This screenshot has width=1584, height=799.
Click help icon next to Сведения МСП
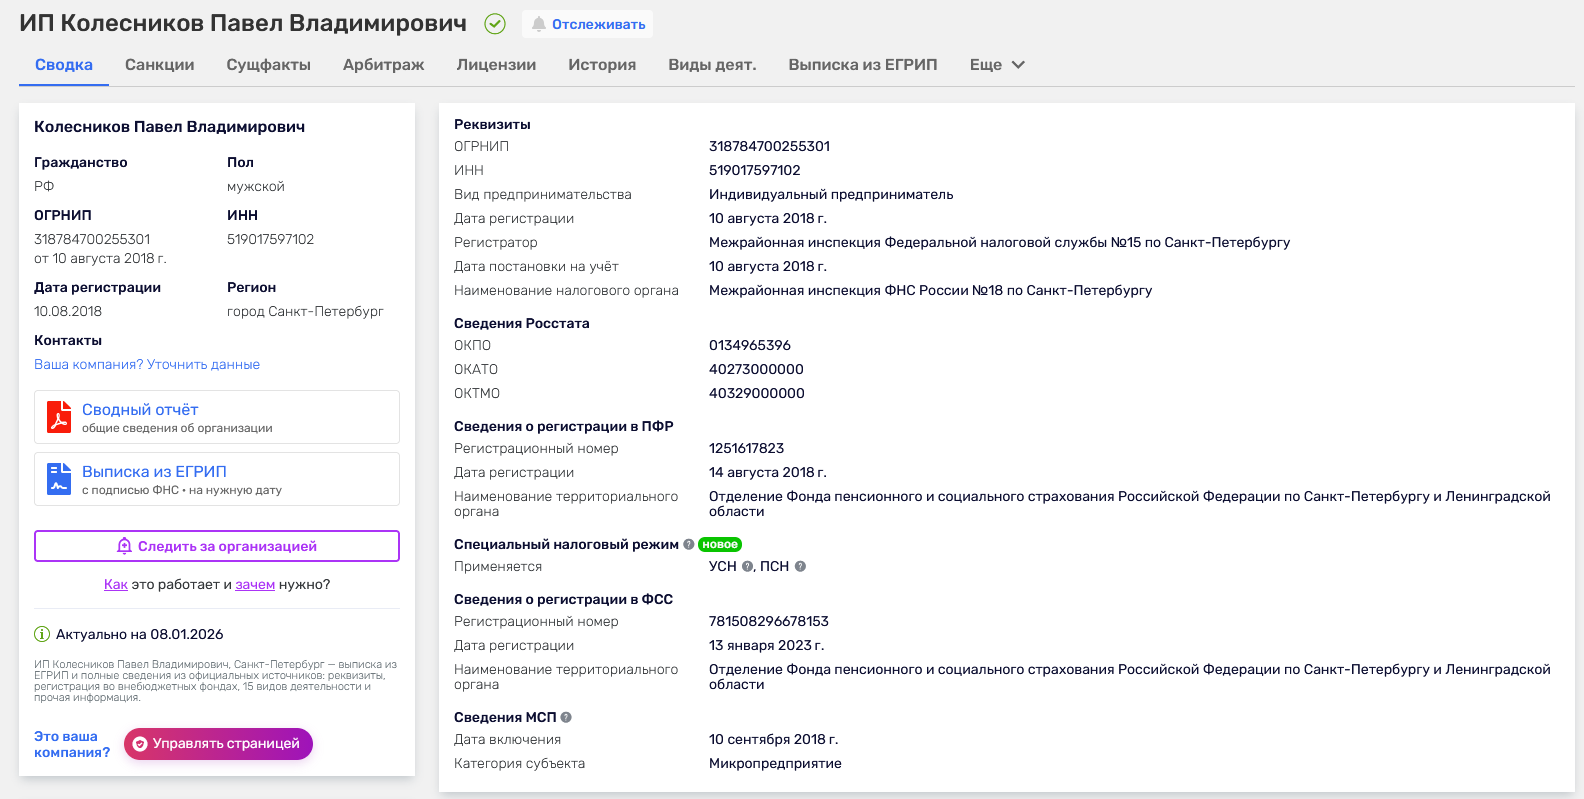566,718
